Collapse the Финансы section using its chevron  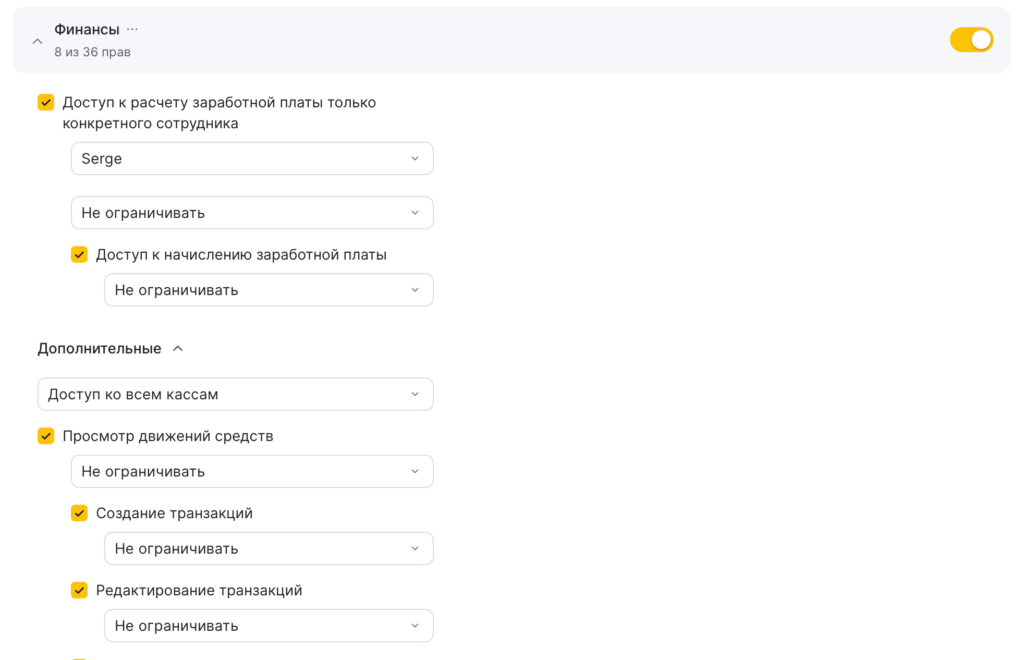click(37, 41)
